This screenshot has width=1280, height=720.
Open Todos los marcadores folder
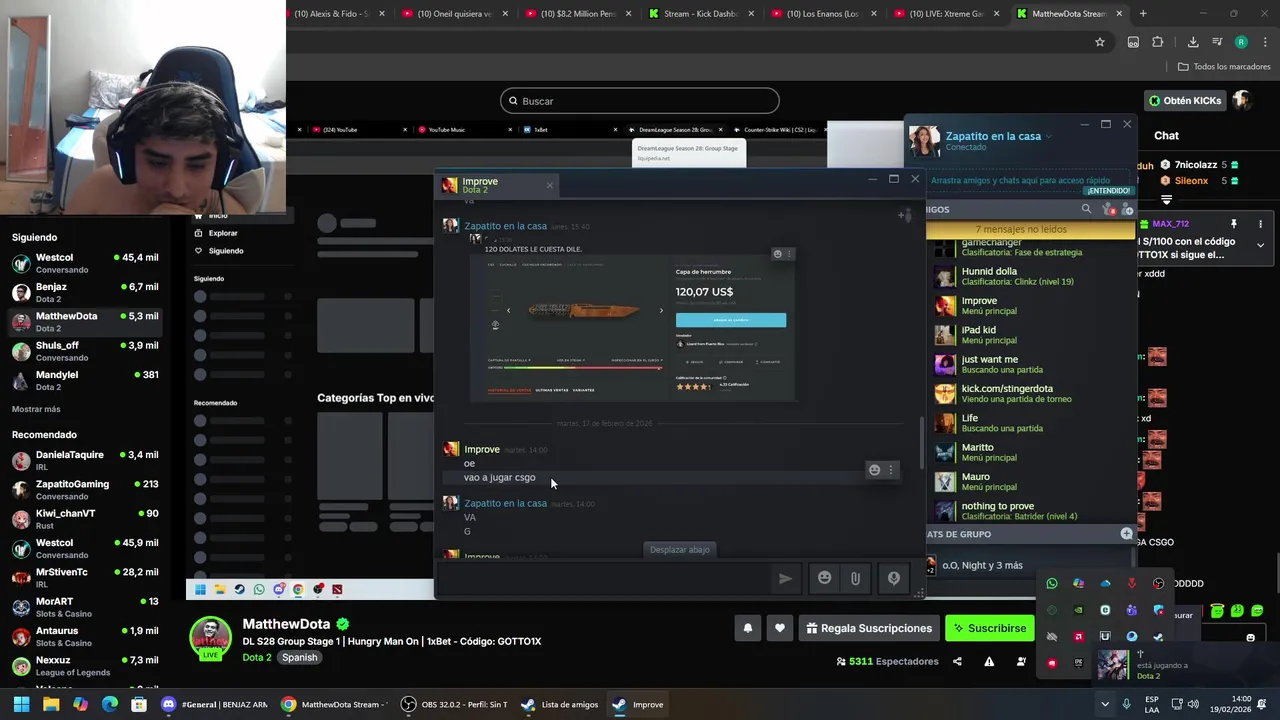click(1224, 67)
